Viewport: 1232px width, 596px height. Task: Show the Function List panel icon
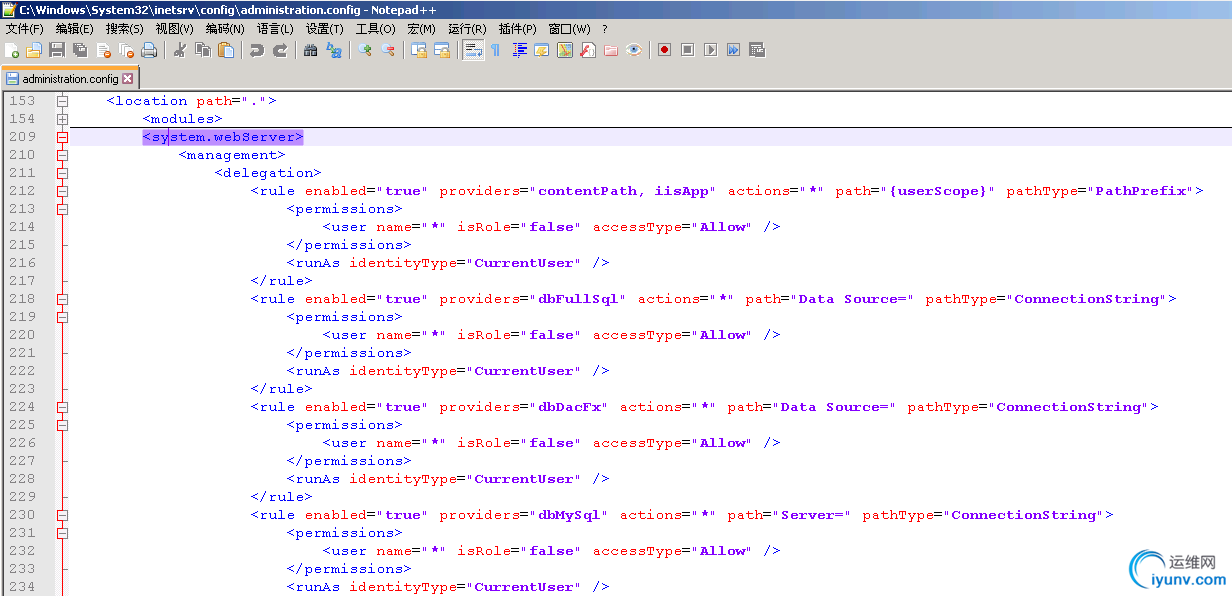[x=588, y=50]
